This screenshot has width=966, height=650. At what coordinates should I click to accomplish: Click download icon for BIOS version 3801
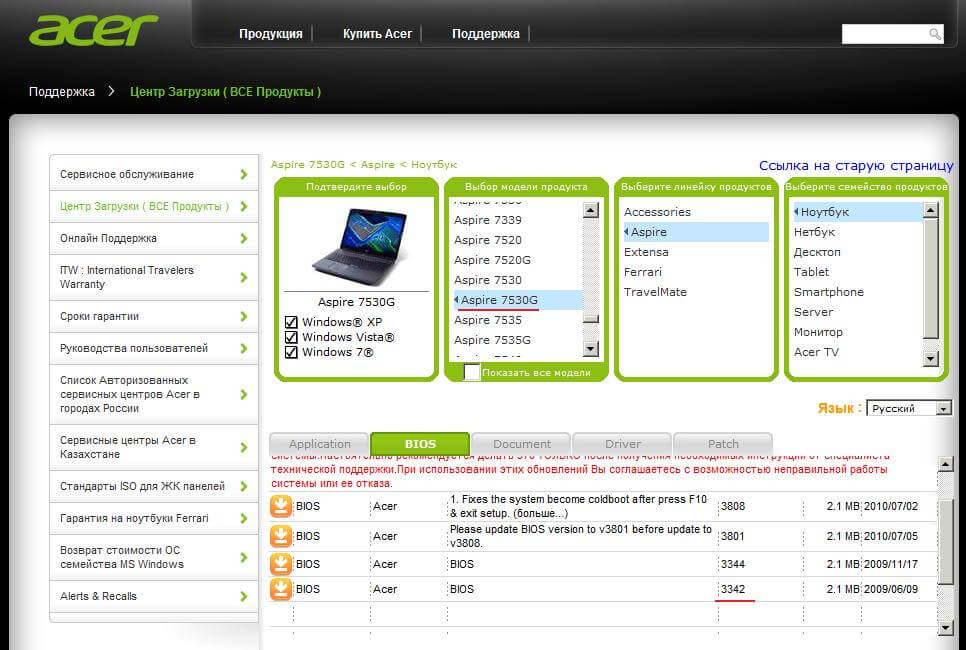coord(281,536)
